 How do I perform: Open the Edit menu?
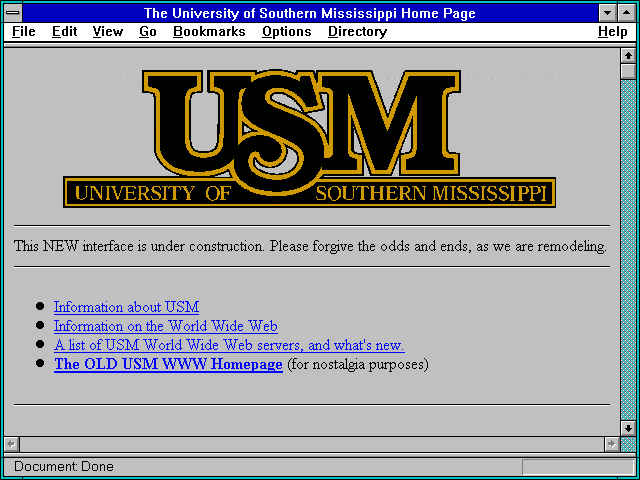click(64, 32)
